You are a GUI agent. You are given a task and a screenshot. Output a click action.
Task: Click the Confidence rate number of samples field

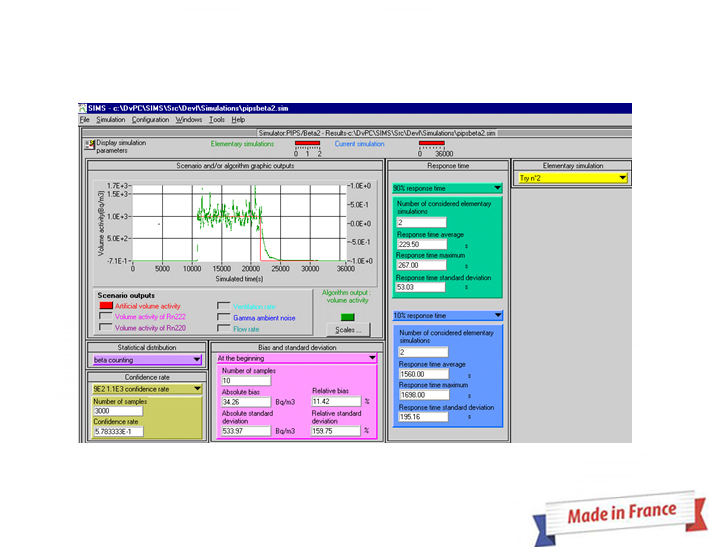pyautogui.click(x=118, y=410)
